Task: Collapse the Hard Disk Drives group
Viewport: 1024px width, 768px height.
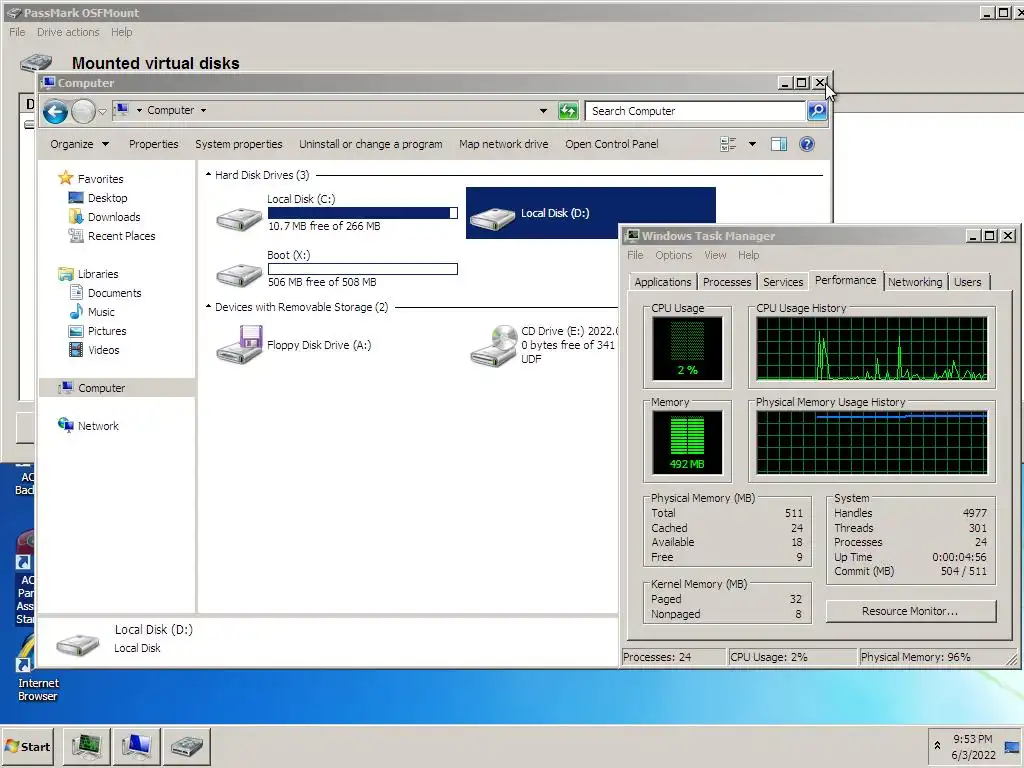Action: 208,174
